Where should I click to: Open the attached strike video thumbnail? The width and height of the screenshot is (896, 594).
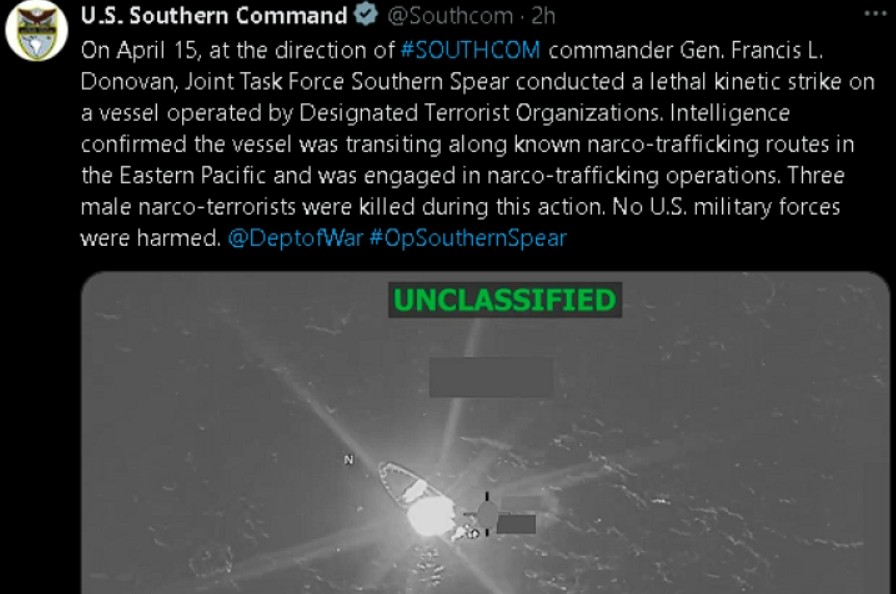point(485,433)
